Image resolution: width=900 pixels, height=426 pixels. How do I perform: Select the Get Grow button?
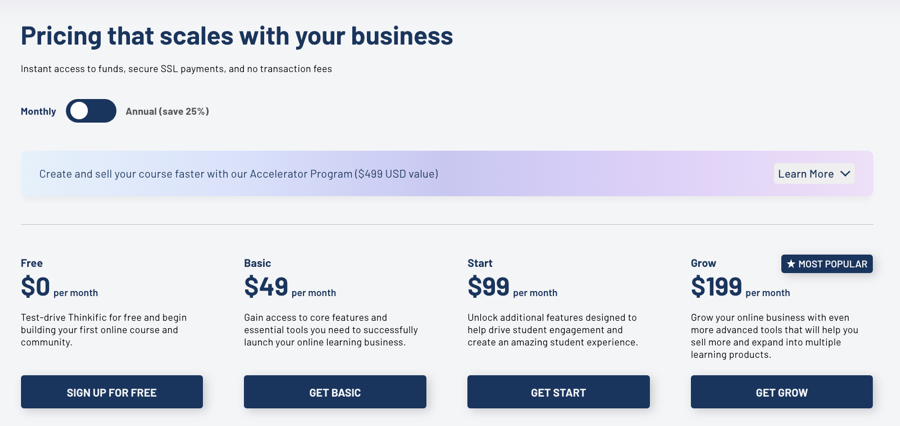point(781,392)
